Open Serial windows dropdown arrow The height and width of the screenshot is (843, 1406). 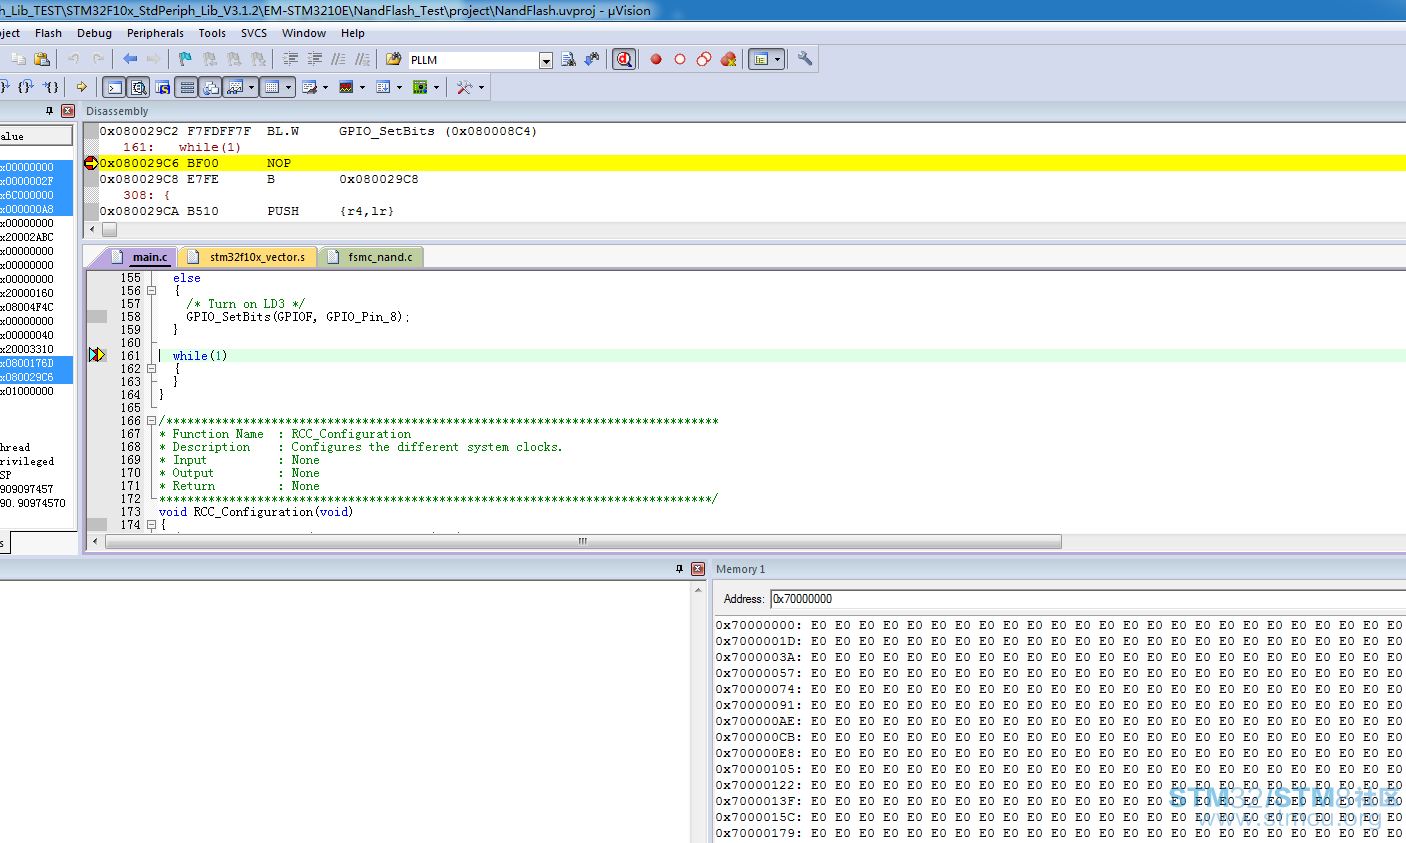(x=325, y=87)
